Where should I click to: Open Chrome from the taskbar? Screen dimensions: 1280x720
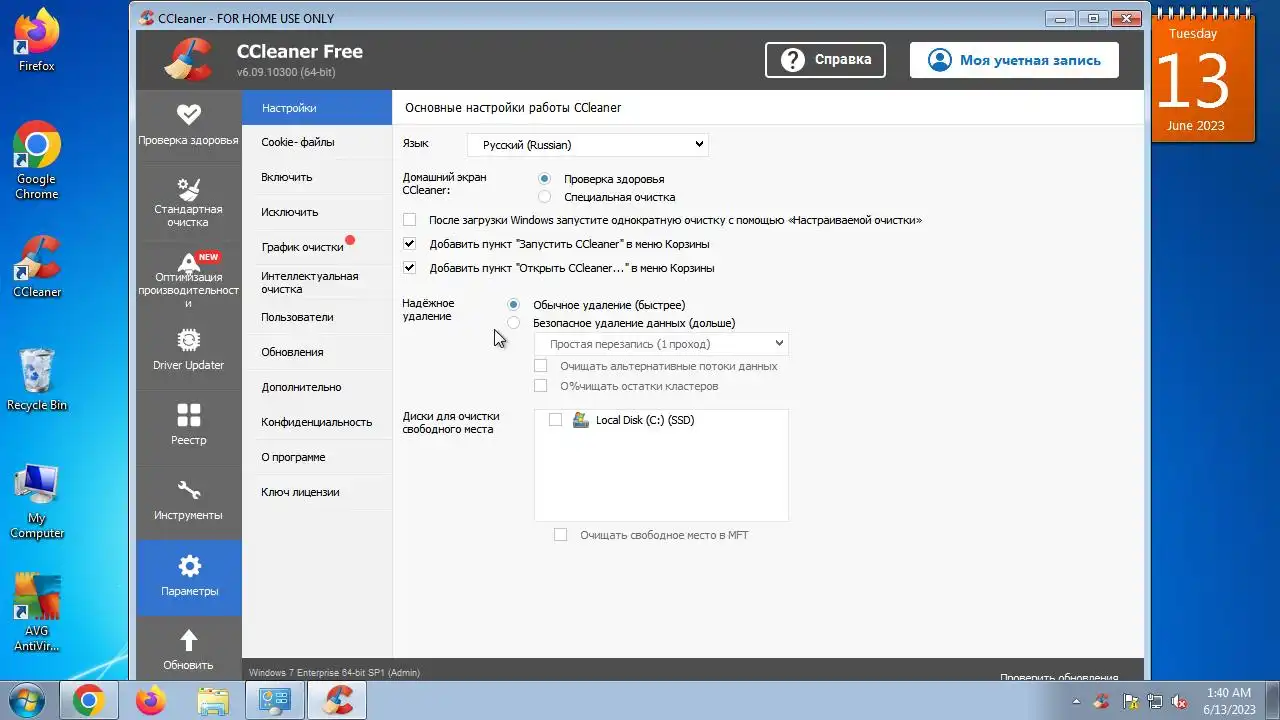(x=88, y=700)
